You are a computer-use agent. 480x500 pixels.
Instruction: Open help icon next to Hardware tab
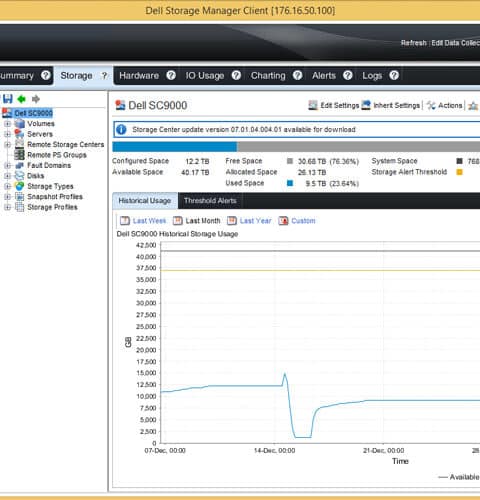click(171, 75)
